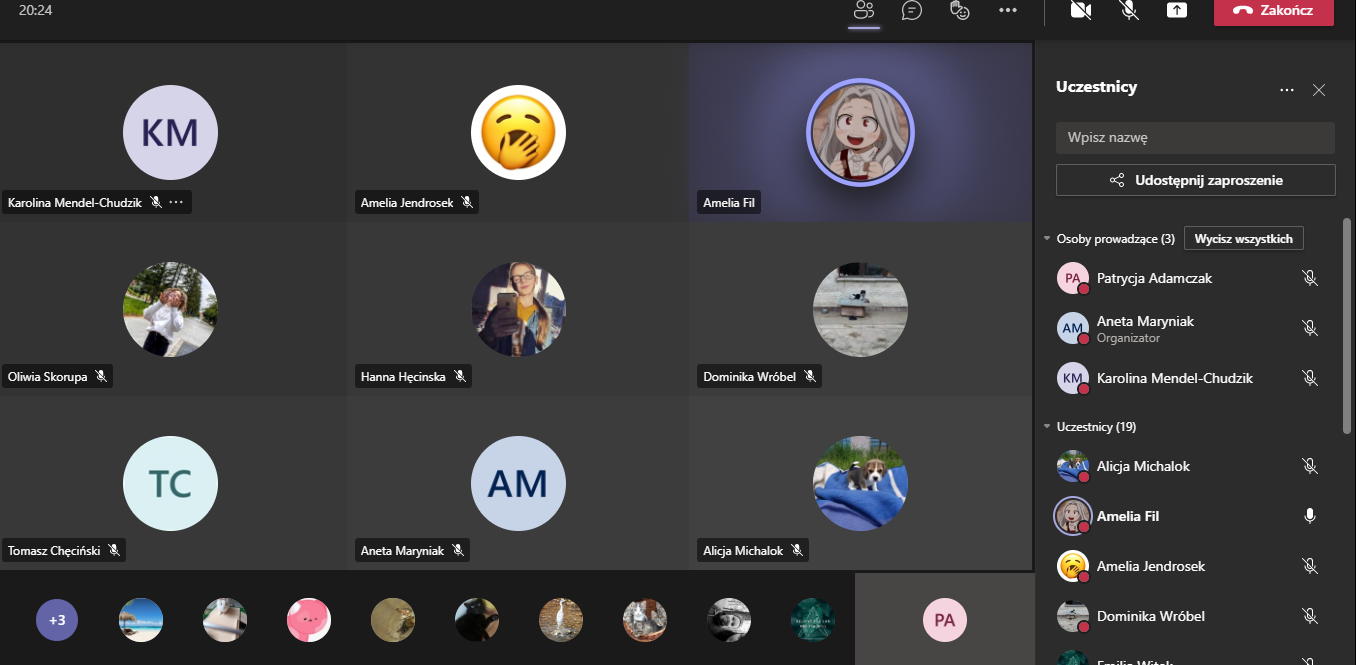Click Tomasz Chęciński name label
This screenshot has height=665, width=1356.
click(x=55, y=551)
